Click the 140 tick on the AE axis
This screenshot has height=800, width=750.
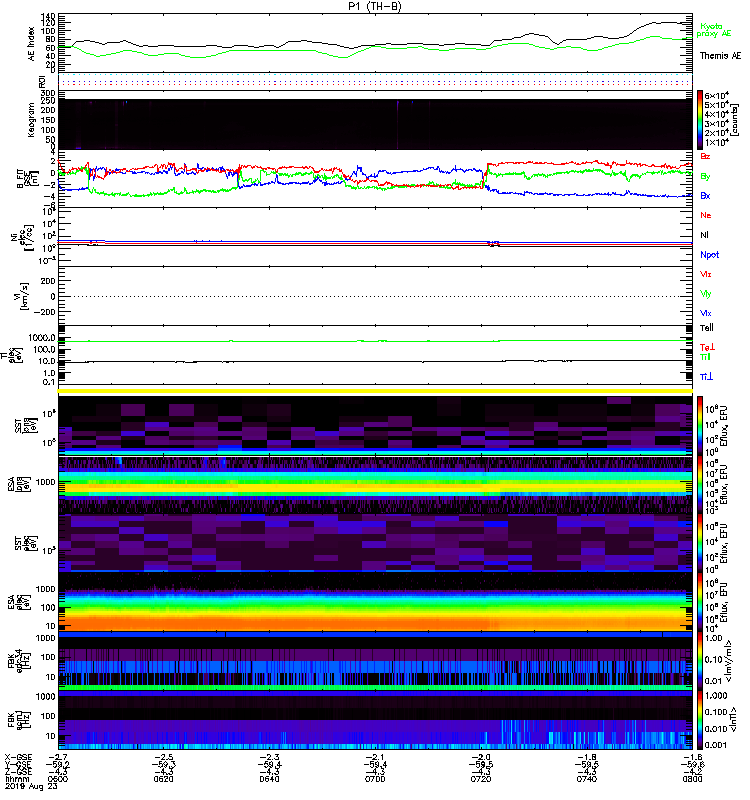pyautogui.click(x=48, y=17)
